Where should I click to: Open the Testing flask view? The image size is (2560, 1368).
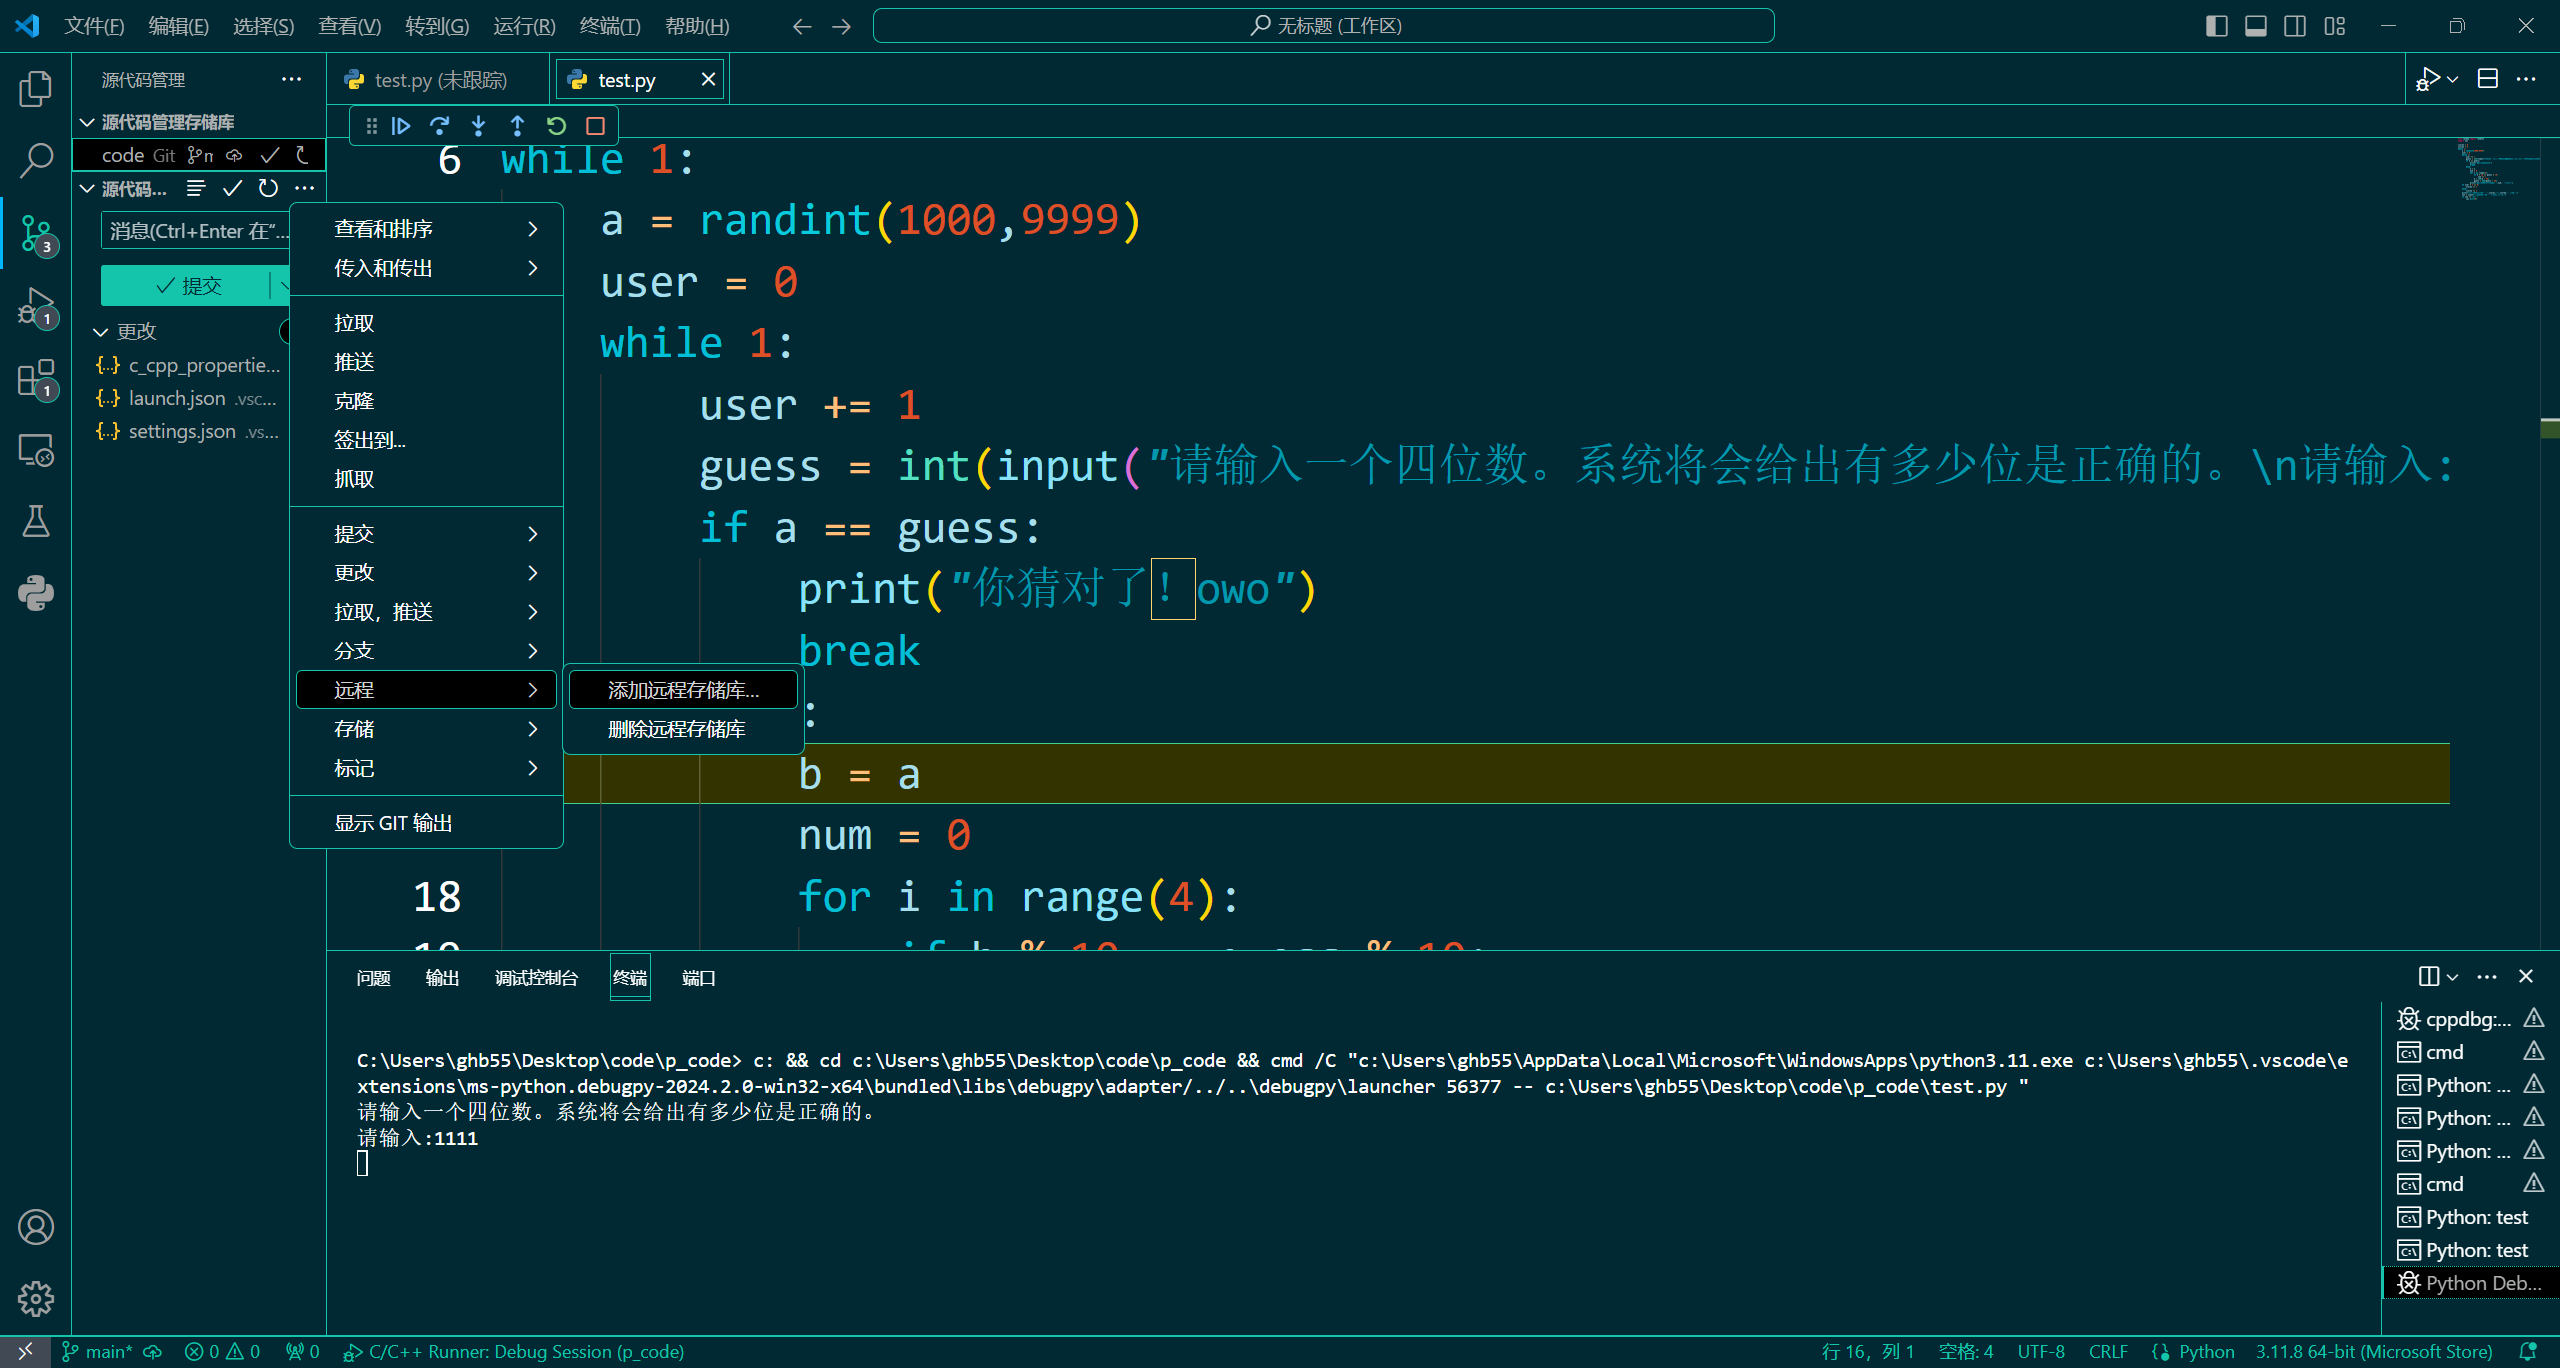coord(36,521)
